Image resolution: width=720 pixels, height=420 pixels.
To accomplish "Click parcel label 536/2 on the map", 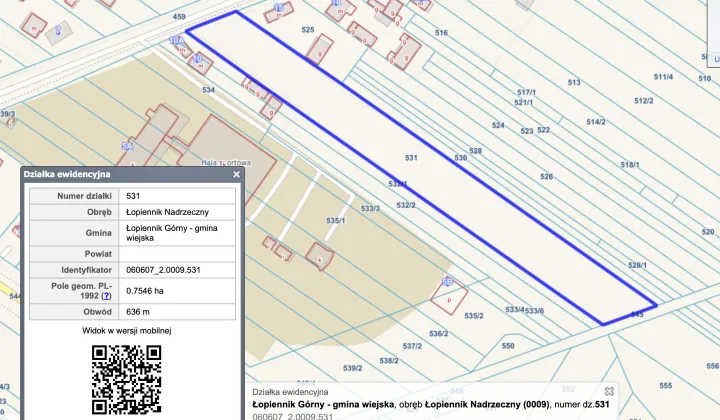I will tap(439, 334).
